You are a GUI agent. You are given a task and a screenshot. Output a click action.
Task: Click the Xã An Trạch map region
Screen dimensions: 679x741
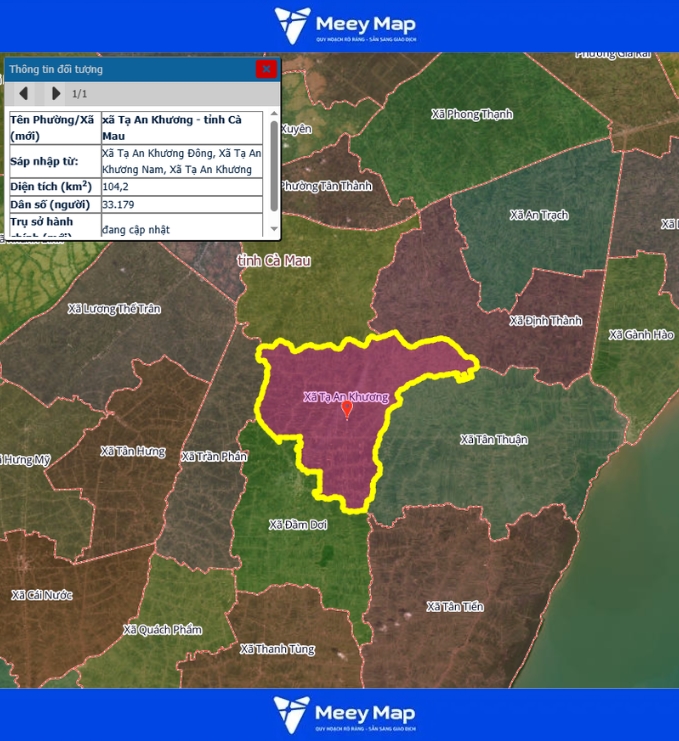point(538,215)
